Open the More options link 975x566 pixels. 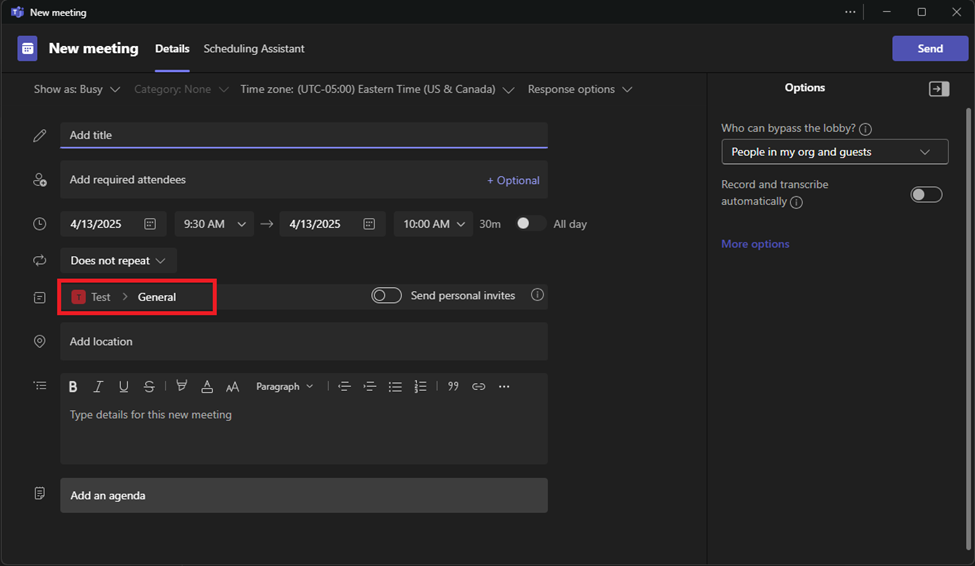(x=755, y=244)
